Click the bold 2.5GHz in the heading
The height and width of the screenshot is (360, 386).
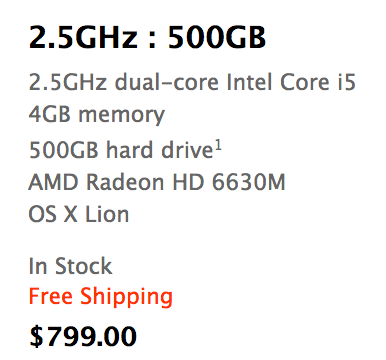click(x=83, y=36)
